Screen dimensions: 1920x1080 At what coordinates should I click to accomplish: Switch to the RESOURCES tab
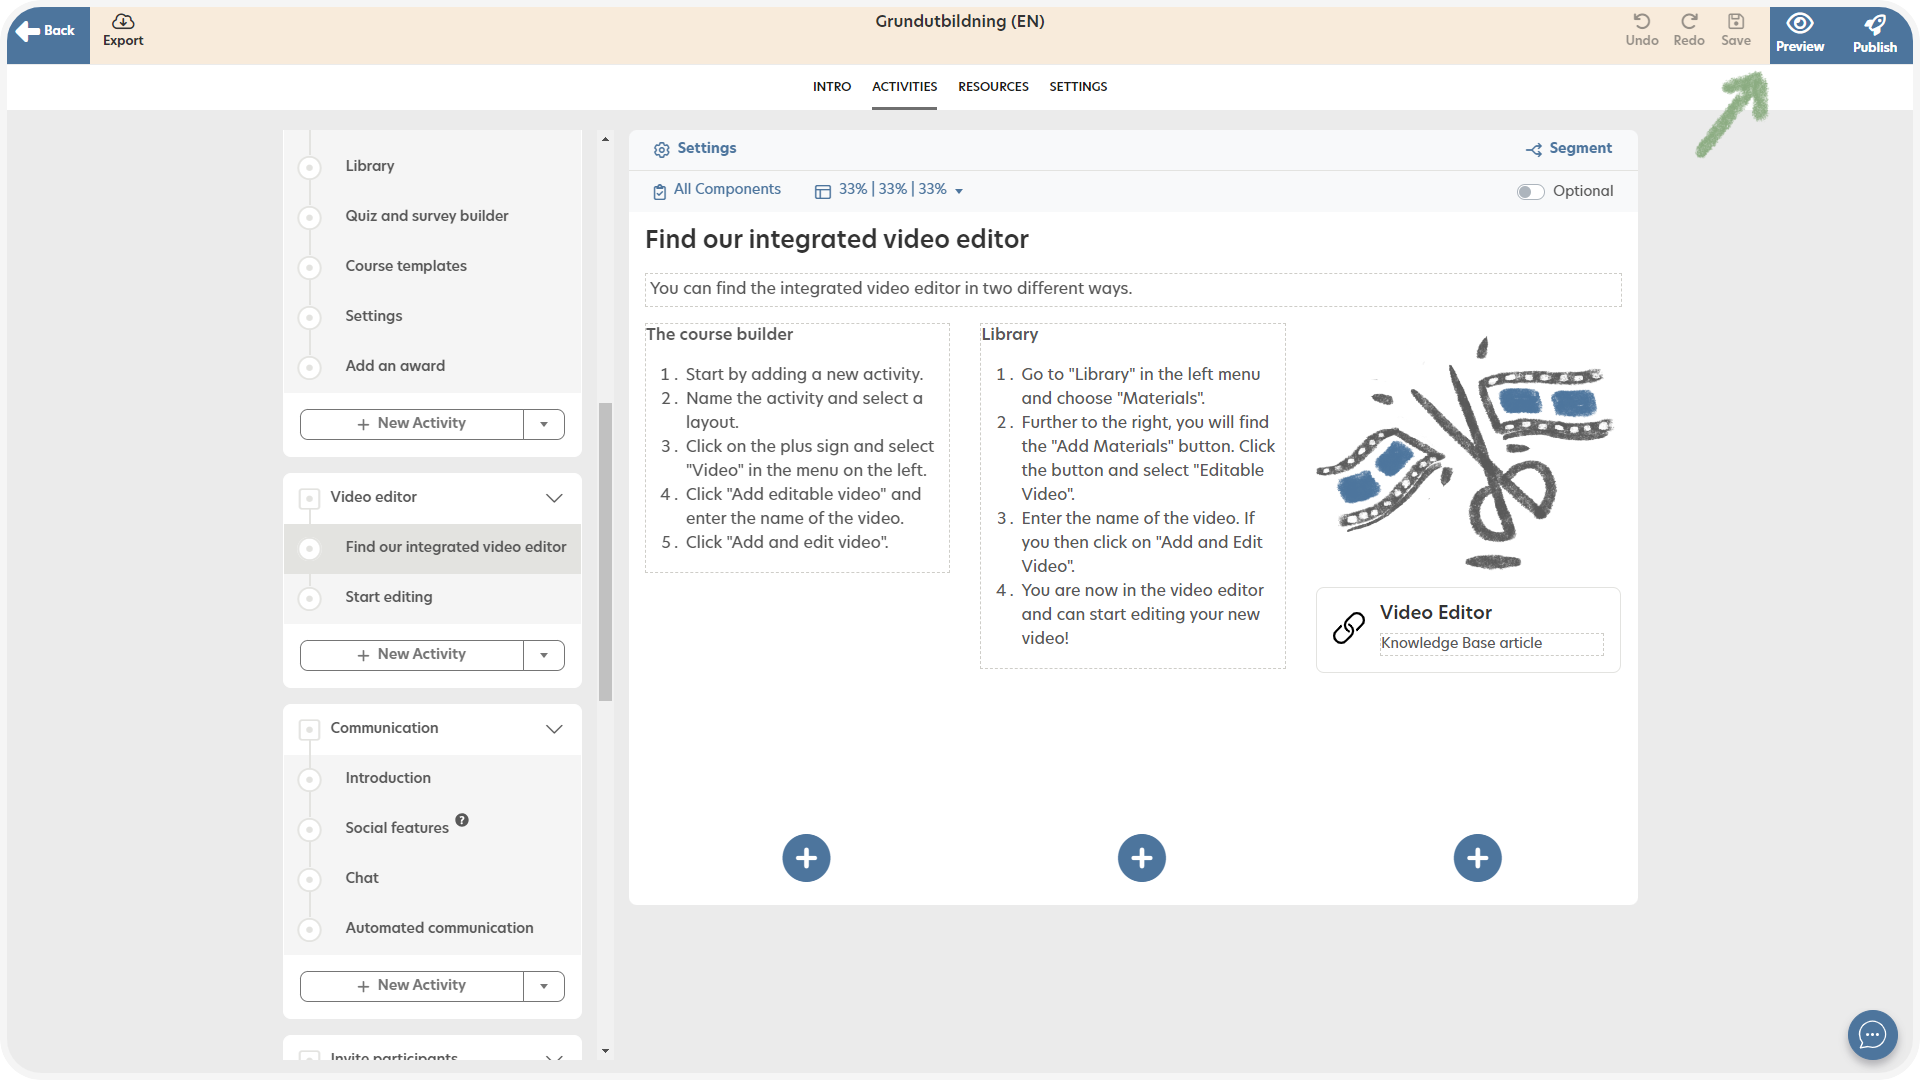point(993,87)
